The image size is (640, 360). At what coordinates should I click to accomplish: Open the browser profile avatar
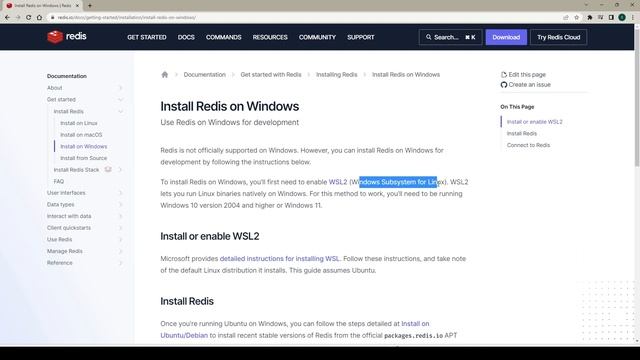click(622, 18)
